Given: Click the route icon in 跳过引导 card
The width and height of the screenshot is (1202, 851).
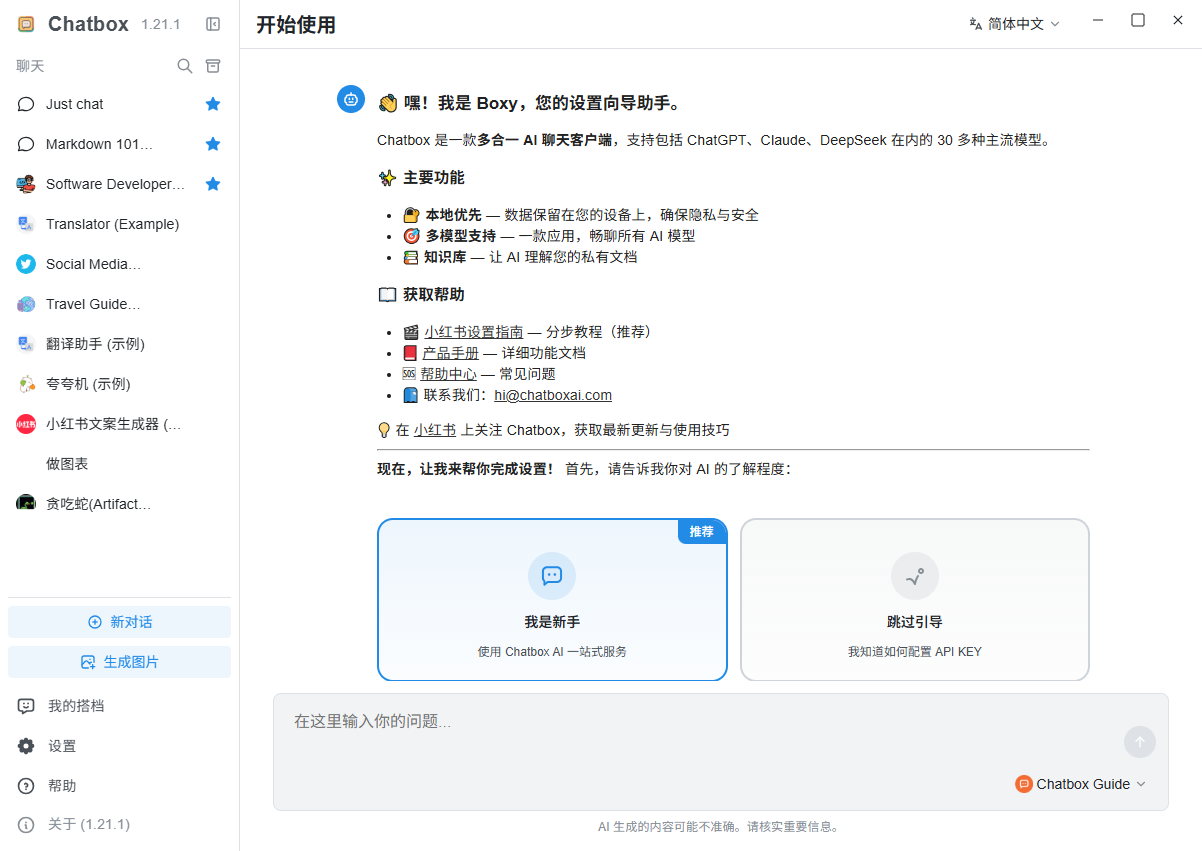Looking at the screenshot, I should 915,576.
